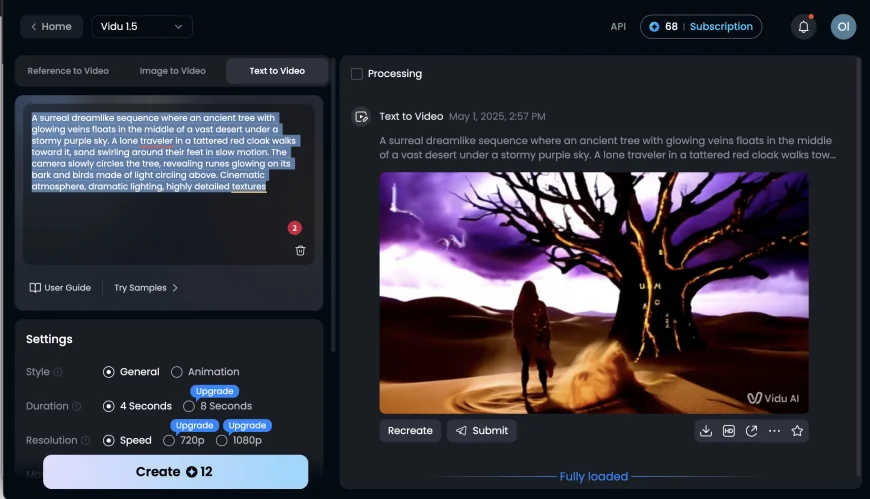The width and height of the screenshot is (870, 499).
Task: Switch to the Reference to Video tab
Action: click(68, 71)
